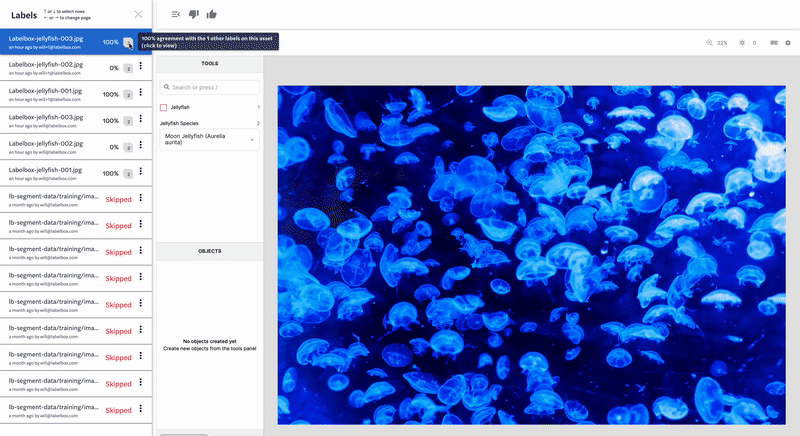
Task: Click the zoom magnifier icon beside 22%
Action: tap(709, 43)
